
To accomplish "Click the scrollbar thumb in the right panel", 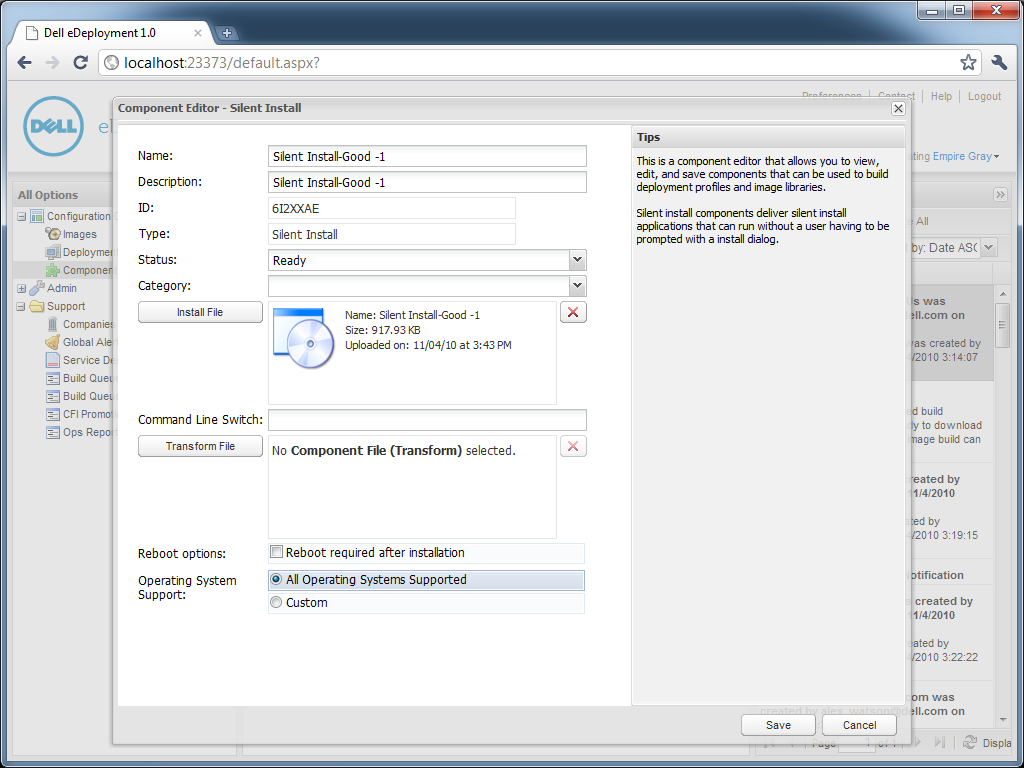I will [x=1002, y=324].
